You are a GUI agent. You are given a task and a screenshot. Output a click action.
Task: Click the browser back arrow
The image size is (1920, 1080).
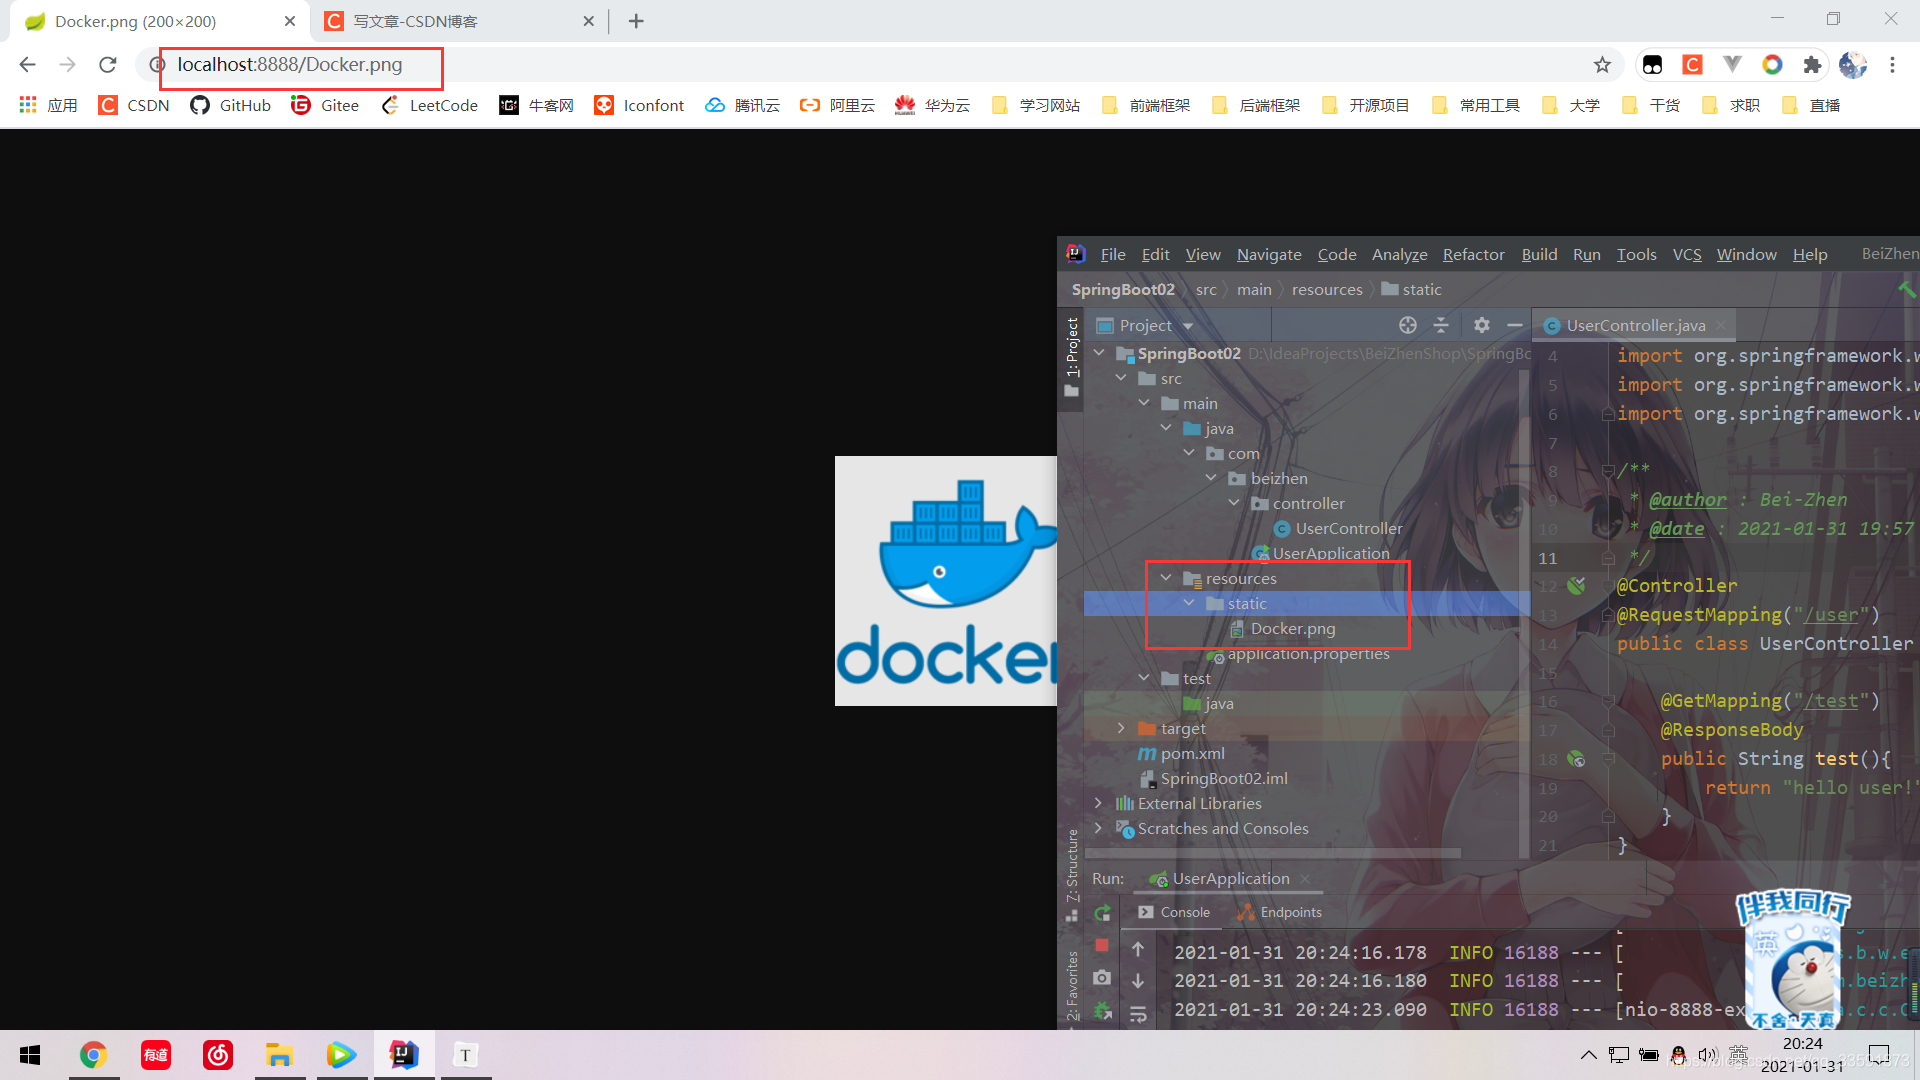(x=27, y=65)
